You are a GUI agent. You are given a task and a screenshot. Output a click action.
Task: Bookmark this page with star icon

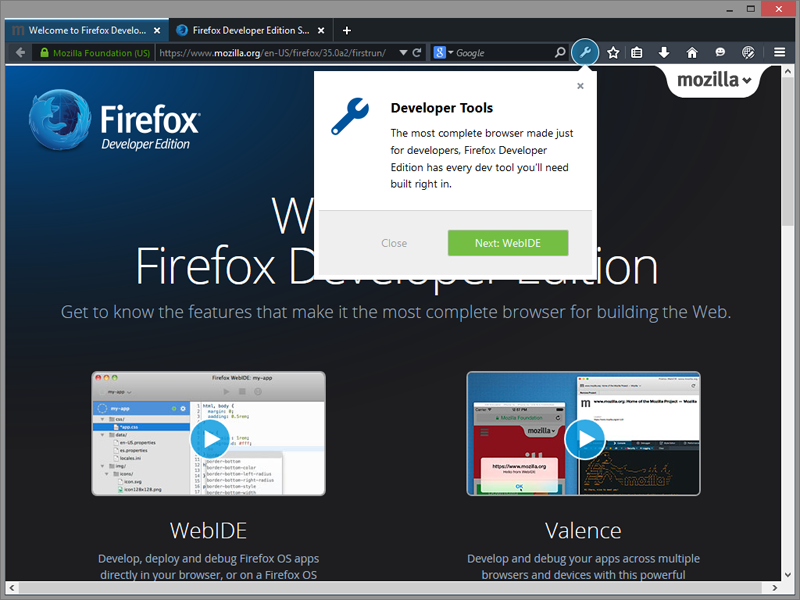pyautogui.click(x=613, y=53)
